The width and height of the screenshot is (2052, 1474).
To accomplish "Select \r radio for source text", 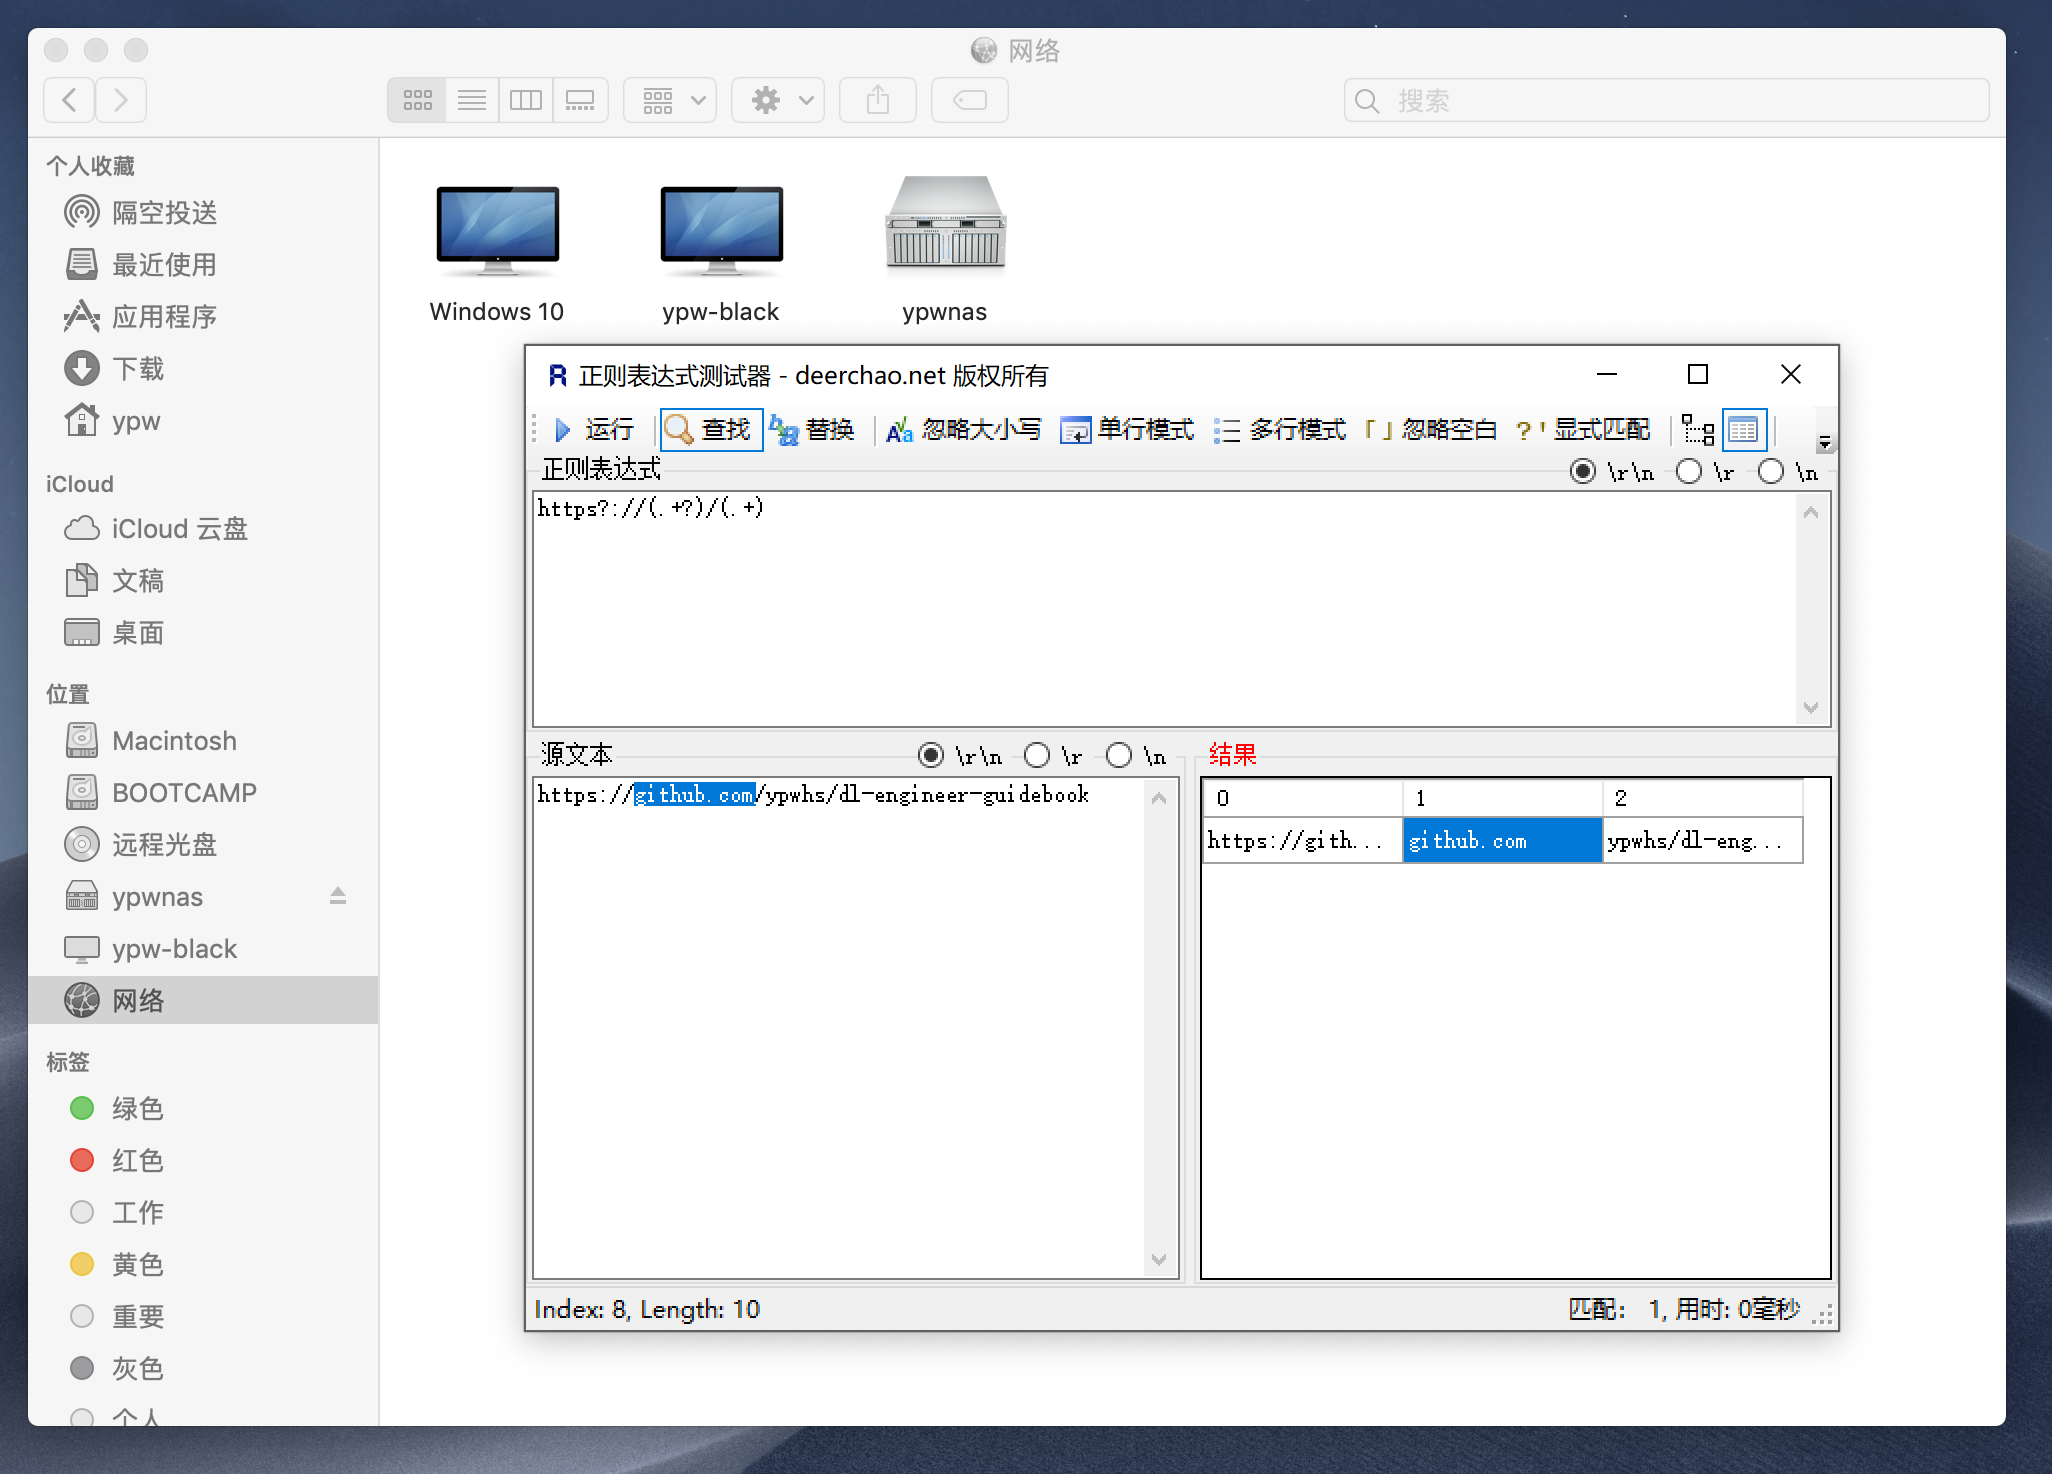I will (1037, 755).
